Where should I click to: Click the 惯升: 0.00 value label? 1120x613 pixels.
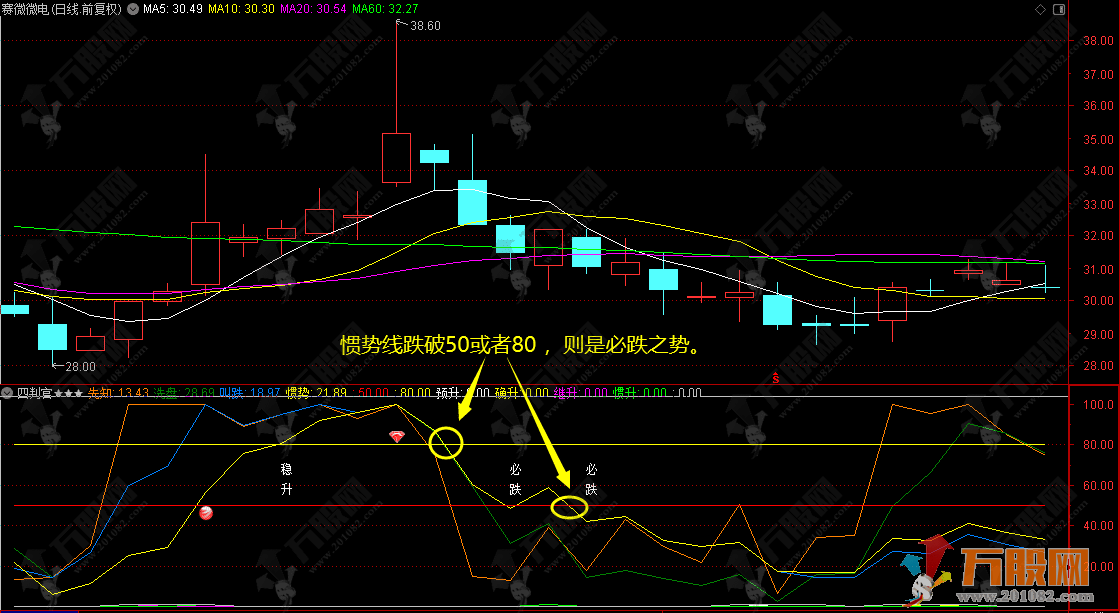pyautogui.click(x=640, y=392)
